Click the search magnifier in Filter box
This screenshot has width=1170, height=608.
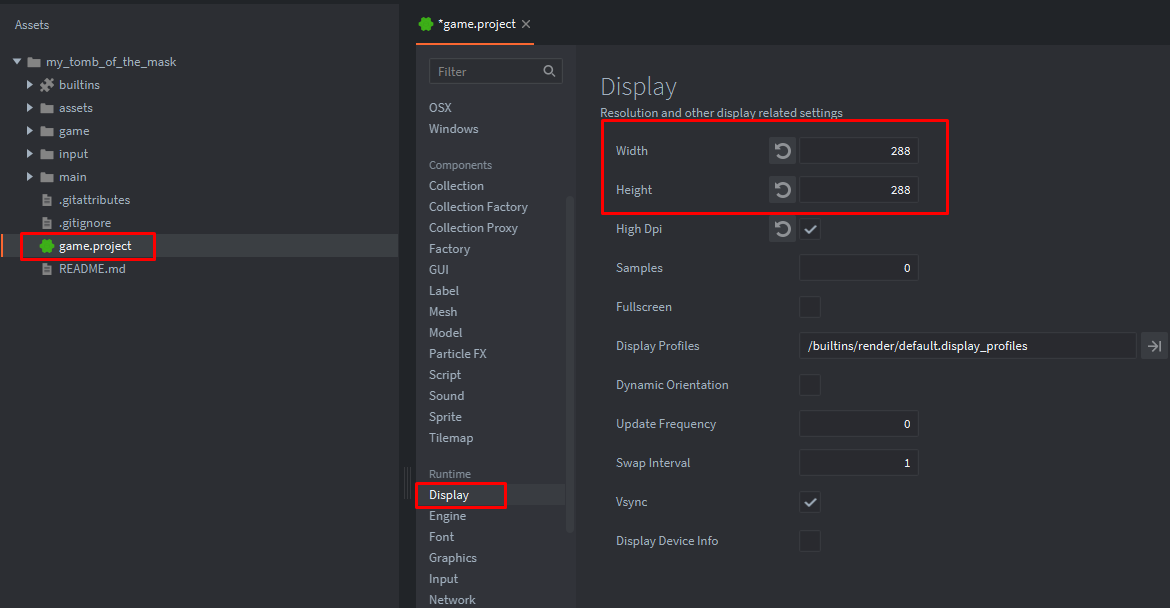[549, 71]
